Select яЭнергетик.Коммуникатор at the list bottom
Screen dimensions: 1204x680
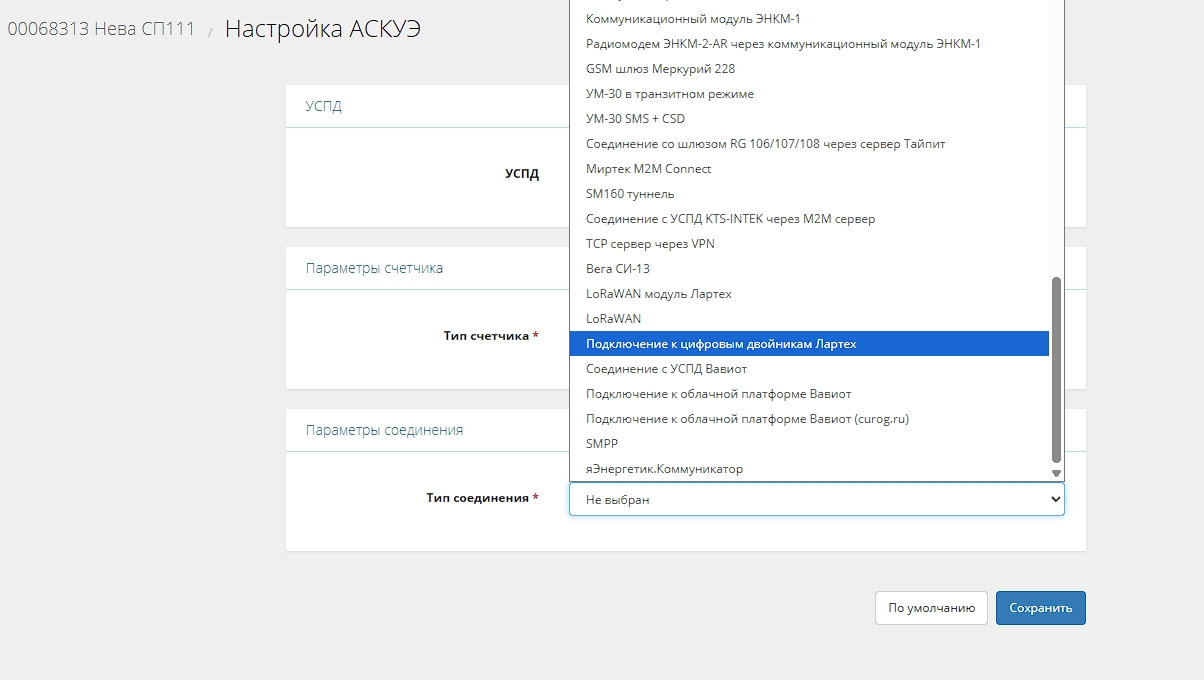click(x=665, y=468)
